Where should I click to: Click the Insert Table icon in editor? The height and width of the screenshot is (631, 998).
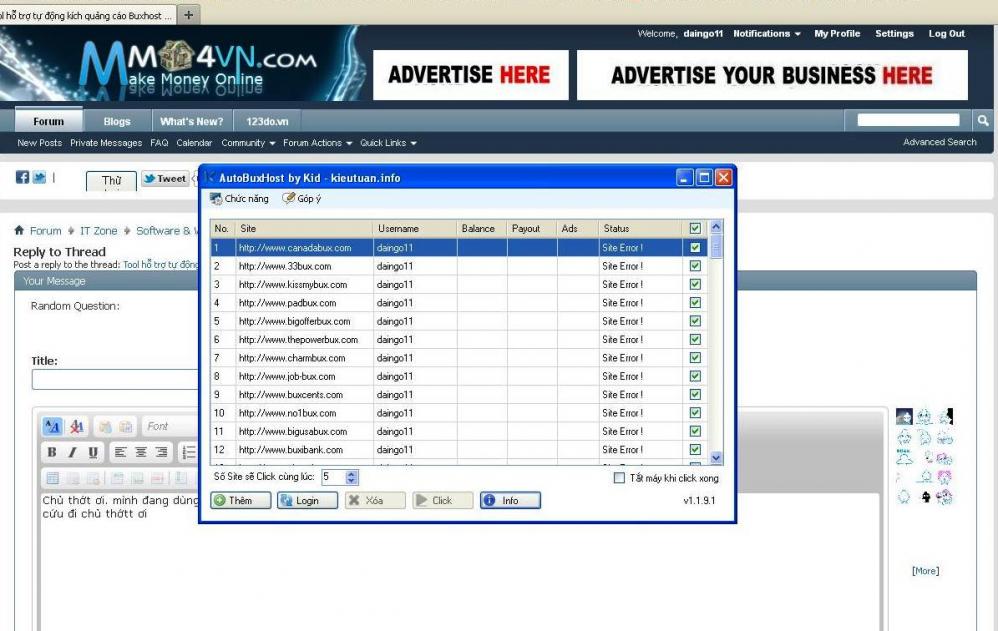(53, 478)
